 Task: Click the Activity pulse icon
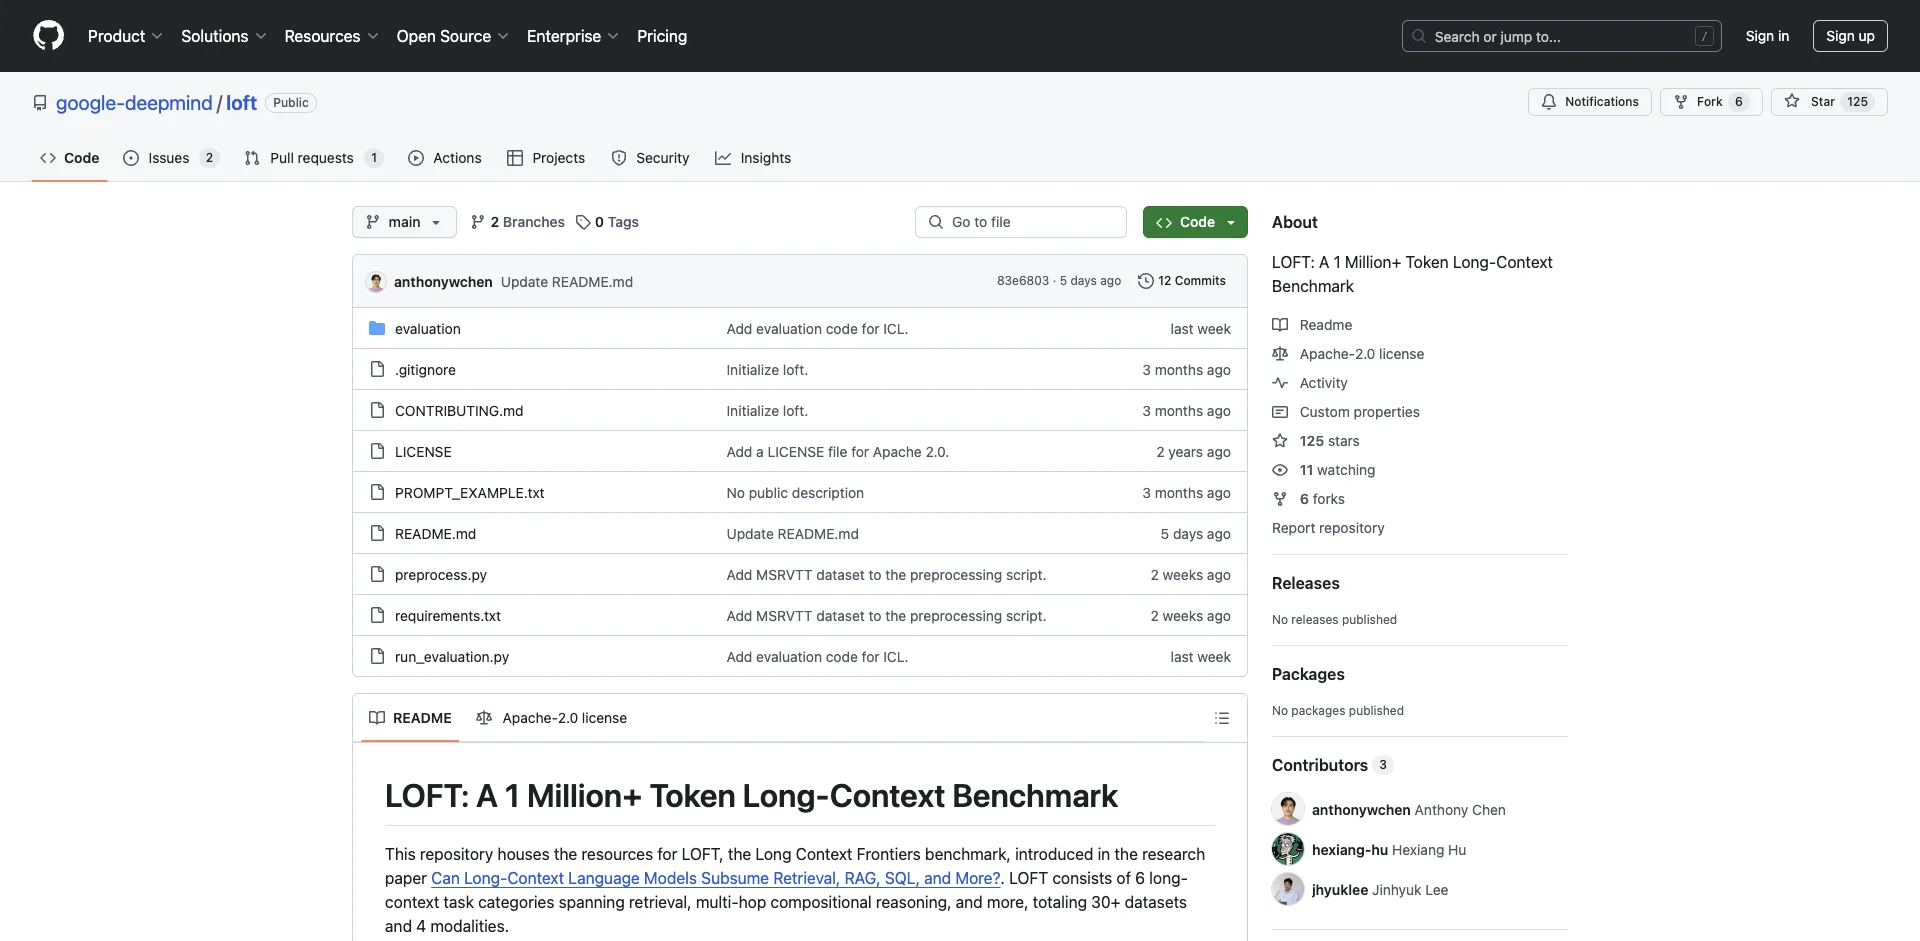pyautogui.click(x=1280, y=383)
